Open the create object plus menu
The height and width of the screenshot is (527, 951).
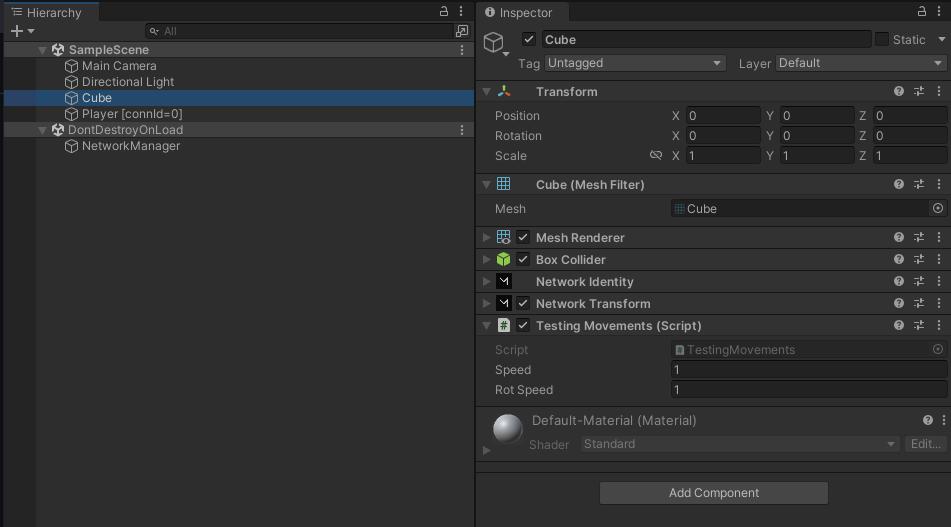[x=22, y=31]
